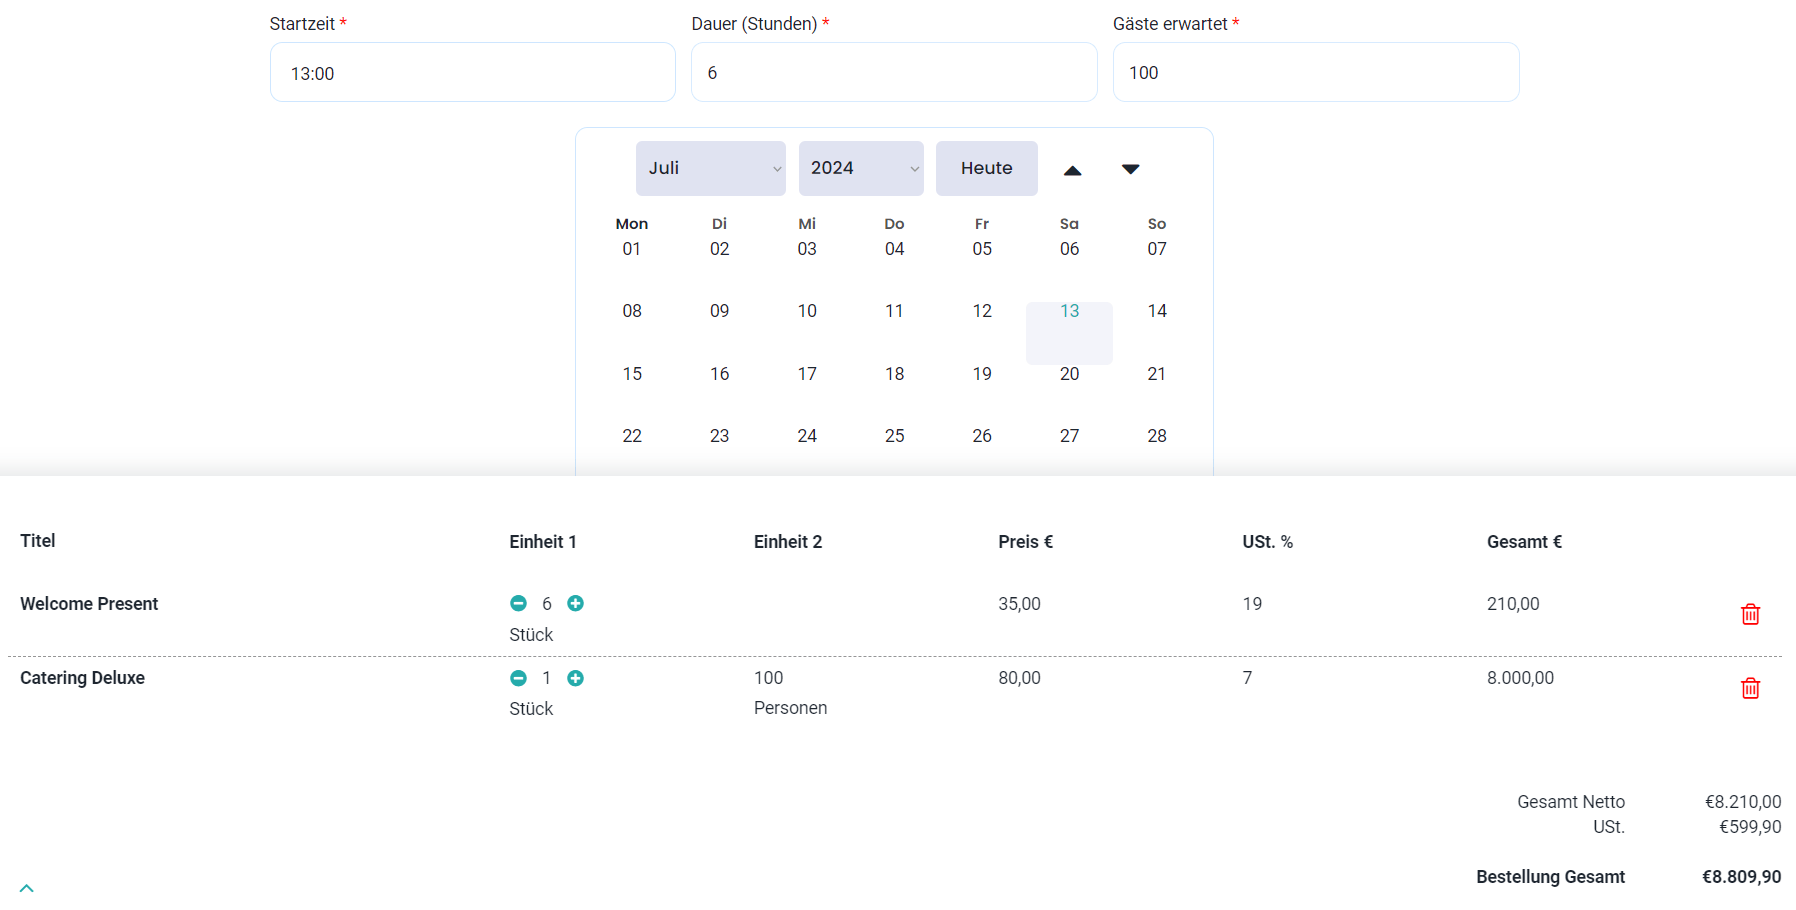Select calendar day 27

tap(1070, 436)
